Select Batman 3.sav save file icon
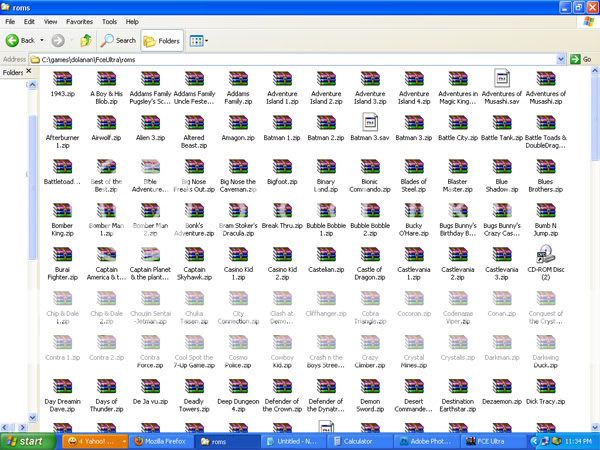Screen dimensions: 600x450 click(370, 122)
